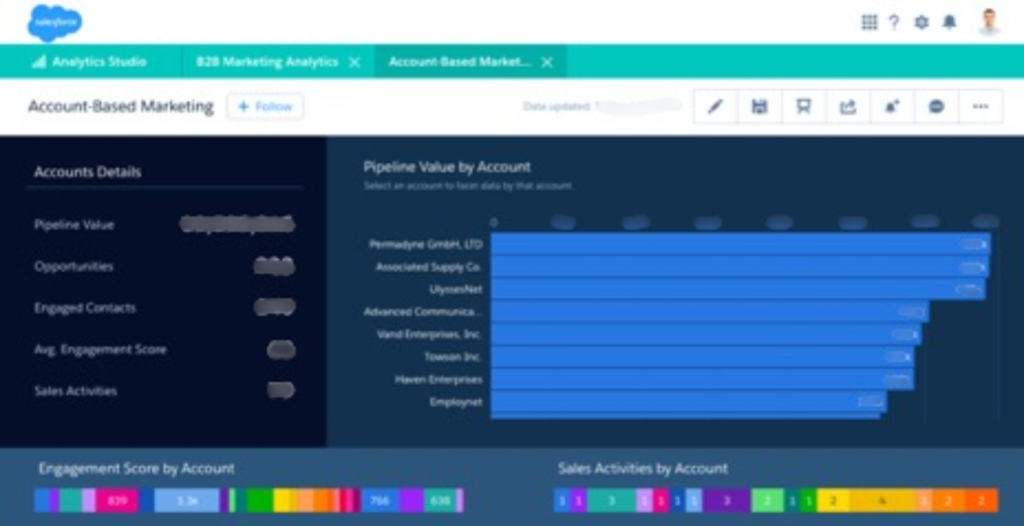The height and width of the screenshot is (526, 1024).
Task: Follow the Account-Based Marketing dashboard
Action: coord(265,107)
